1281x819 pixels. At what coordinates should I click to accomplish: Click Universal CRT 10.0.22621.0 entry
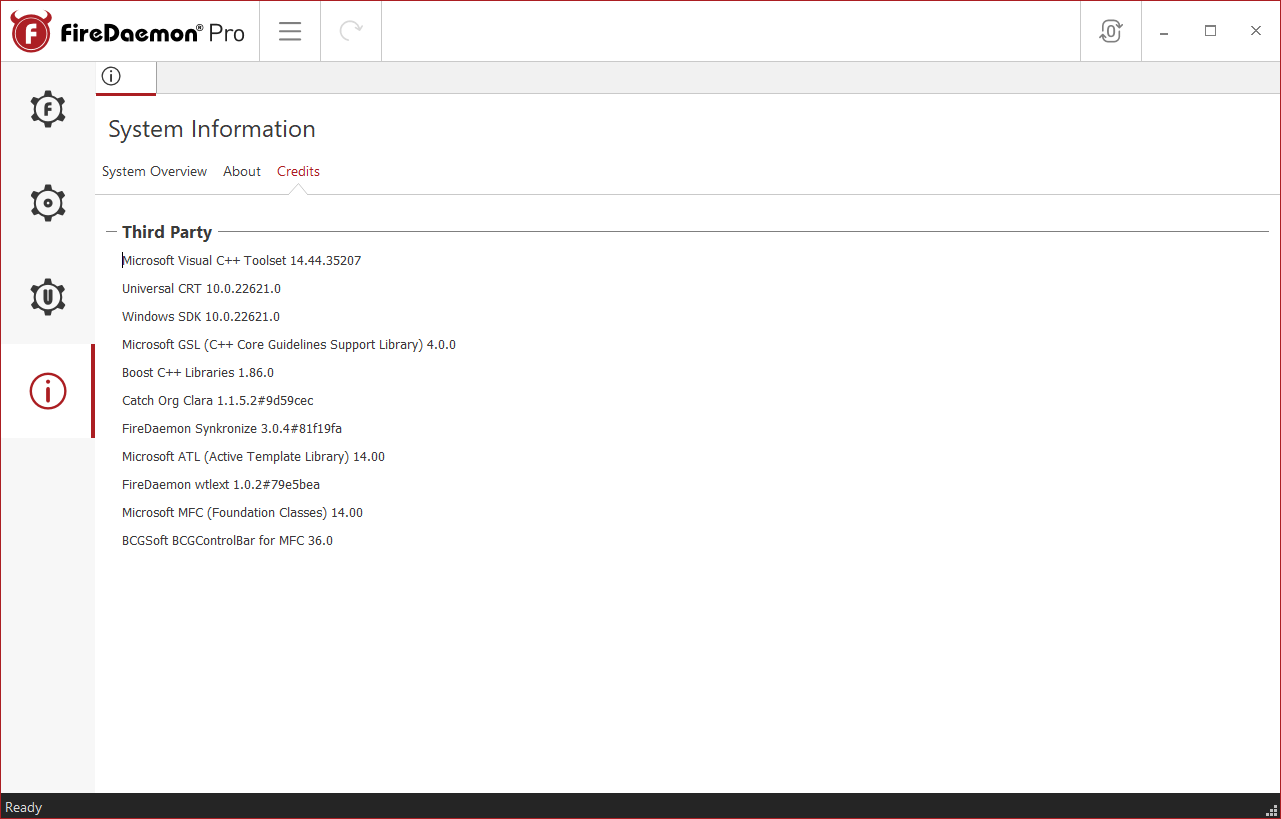click(x=201, y=289)
